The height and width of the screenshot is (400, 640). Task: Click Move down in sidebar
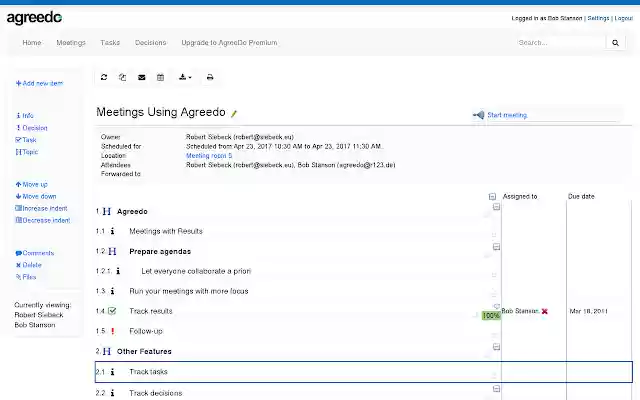[x=36, y=196]
